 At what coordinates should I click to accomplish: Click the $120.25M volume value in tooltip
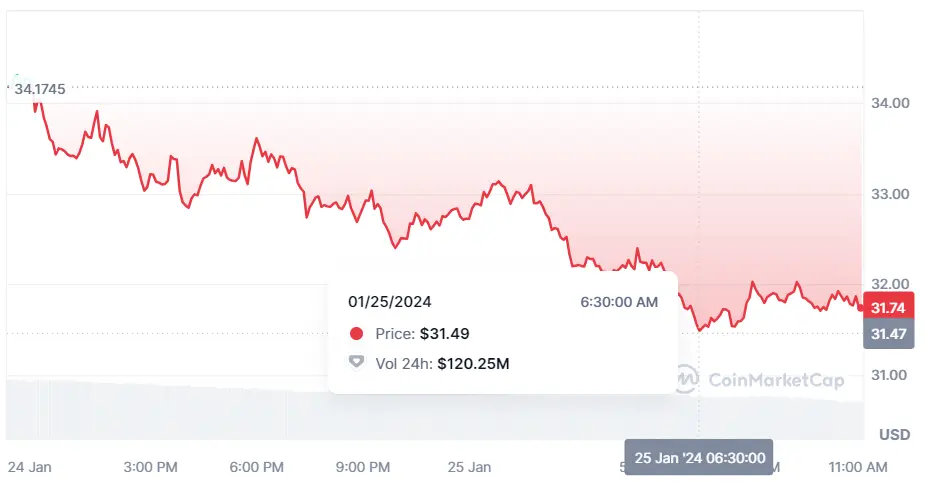473,364
